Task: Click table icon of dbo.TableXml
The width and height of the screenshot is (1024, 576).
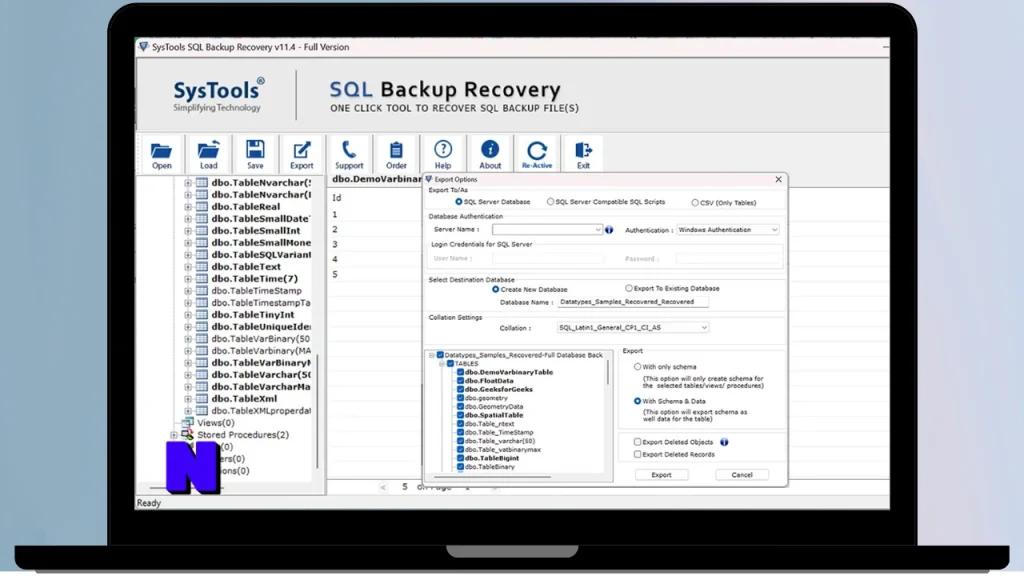Action: (x=202, y=398)
